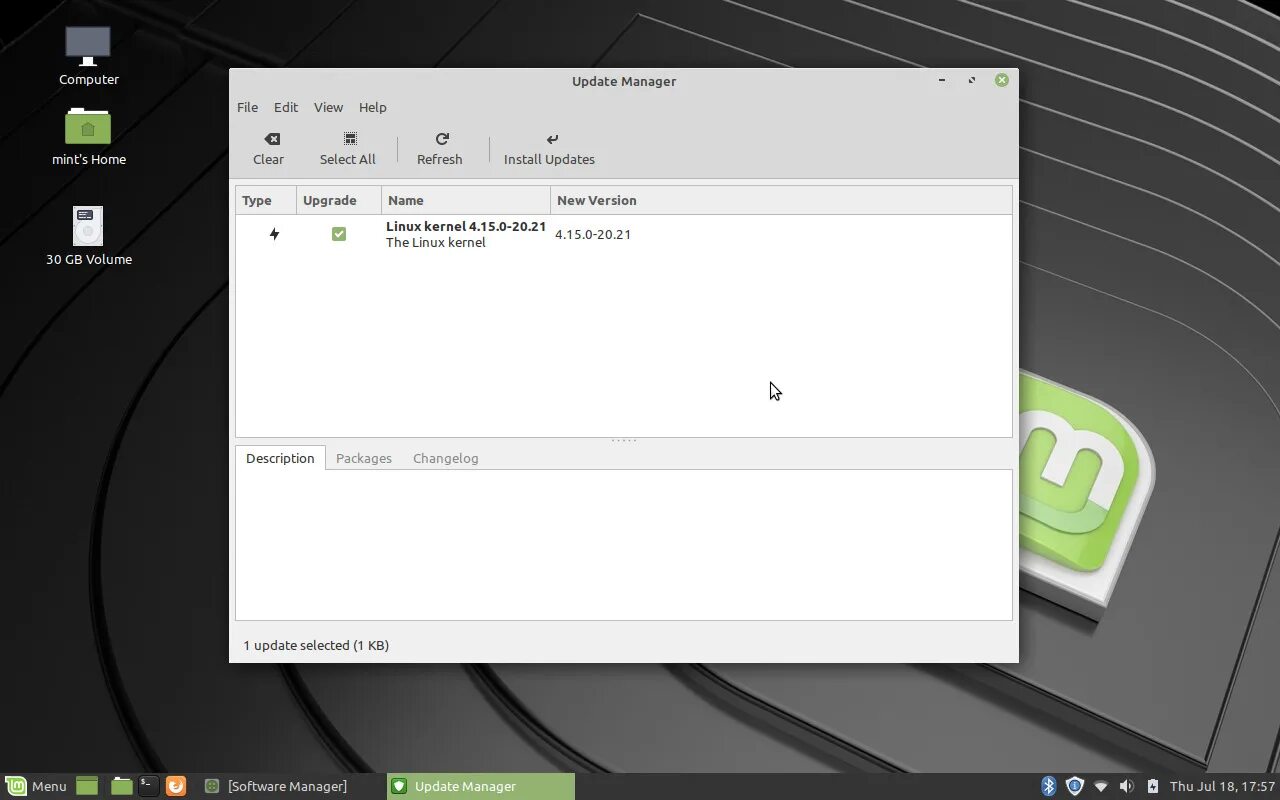Open the Help menu
The height and width of the screenshot is (800, 1280).
tap(373, 107)
